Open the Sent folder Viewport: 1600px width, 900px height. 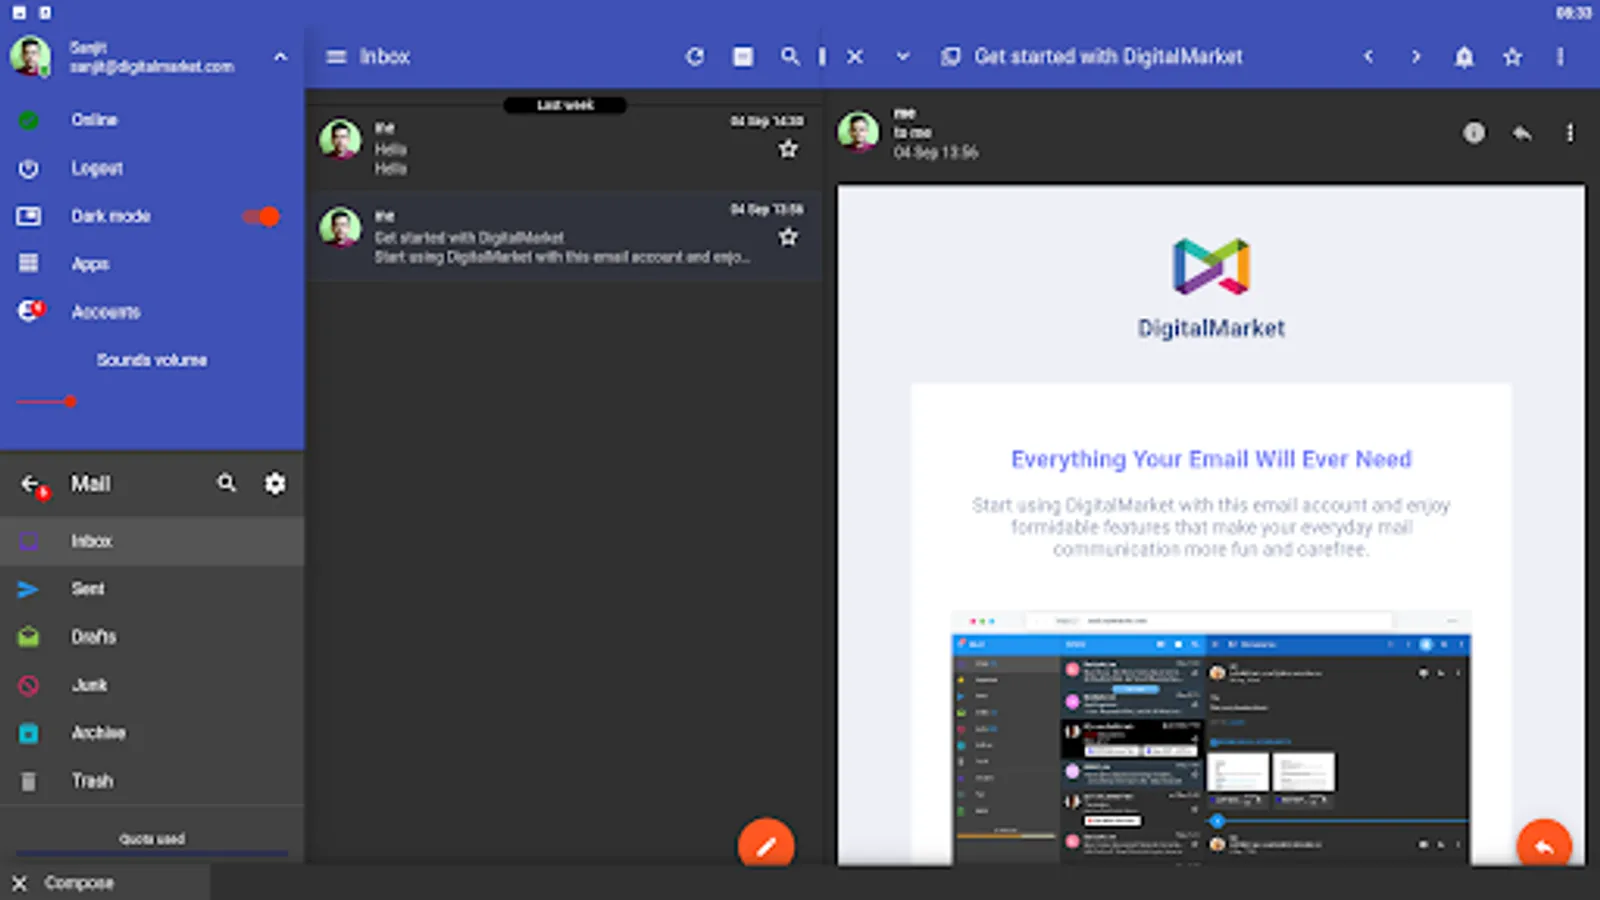coord(152,589)
